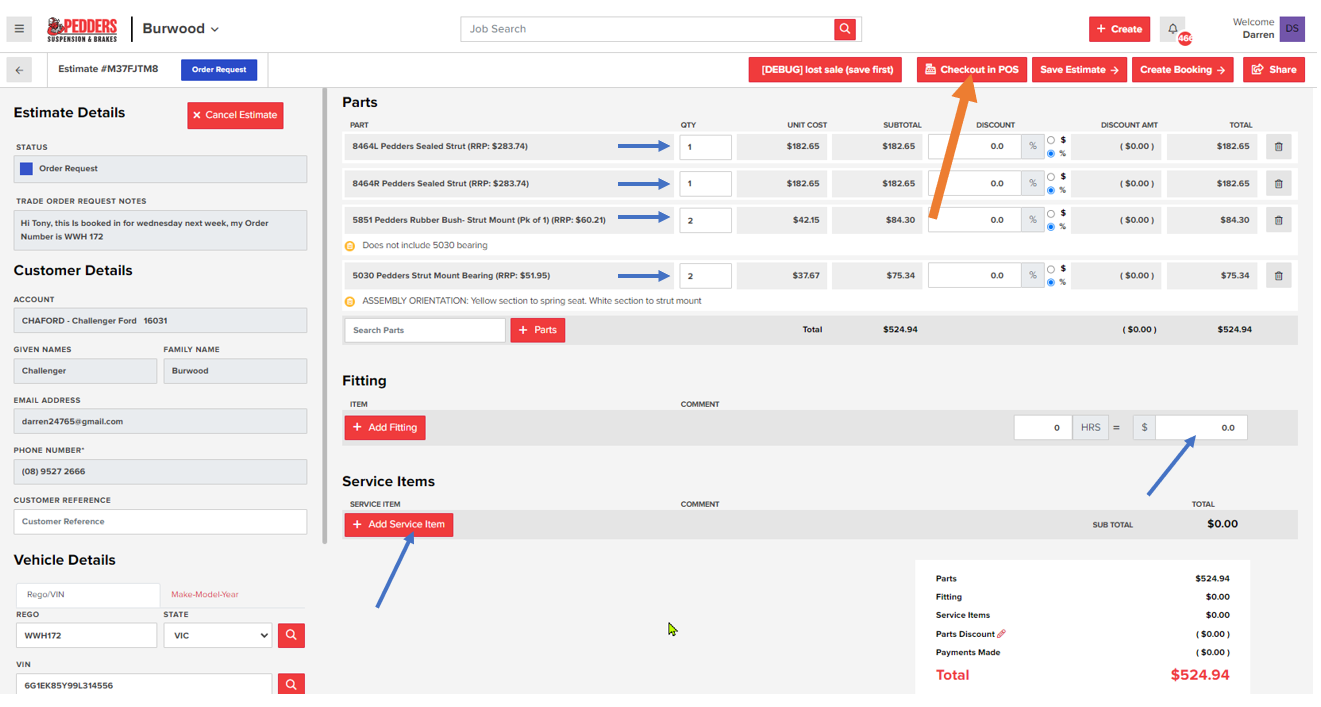
Task: Open the Burwood store dropdown
Action: [x=180, y=29]
